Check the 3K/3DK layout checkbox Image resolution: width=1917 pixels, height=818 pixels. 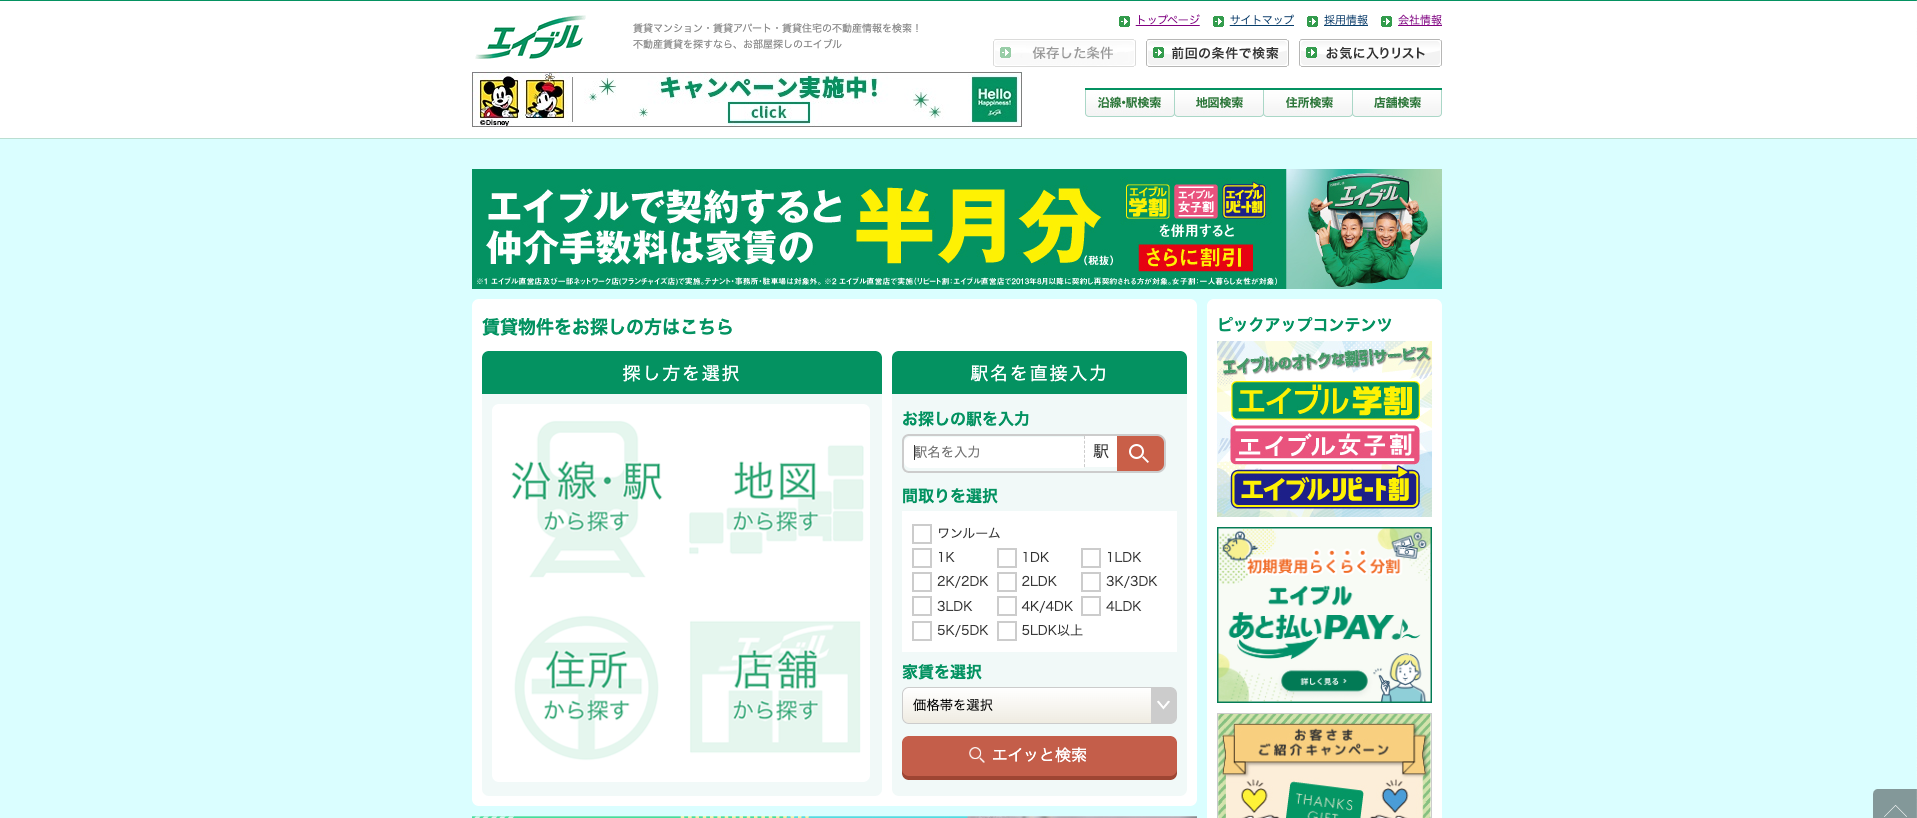1091,582
